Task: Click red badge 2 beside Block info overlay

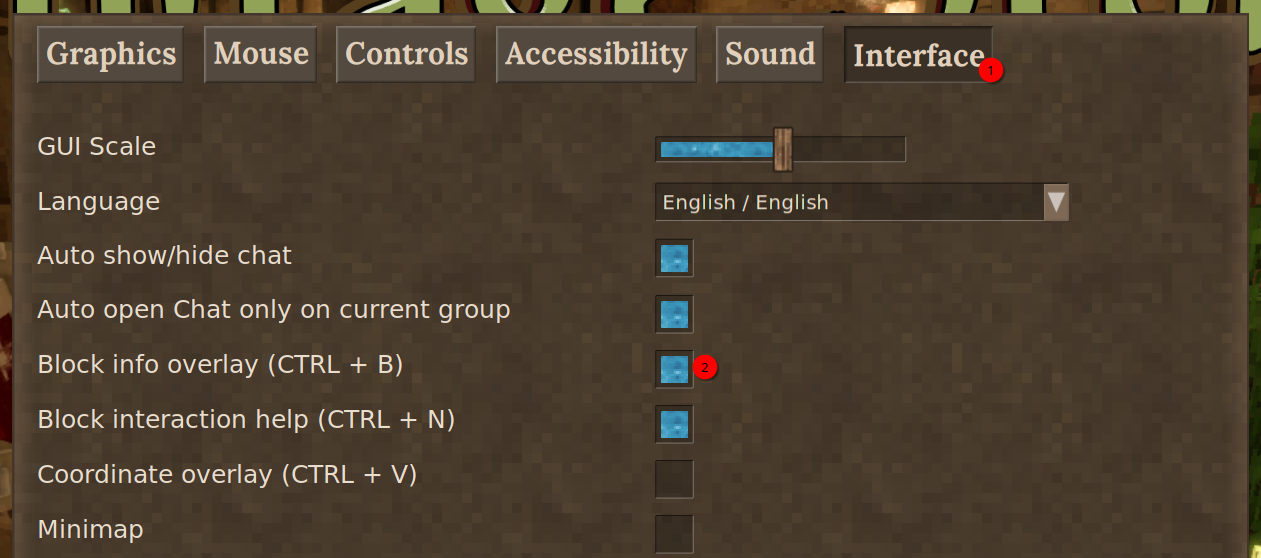Action: (705, 368)
